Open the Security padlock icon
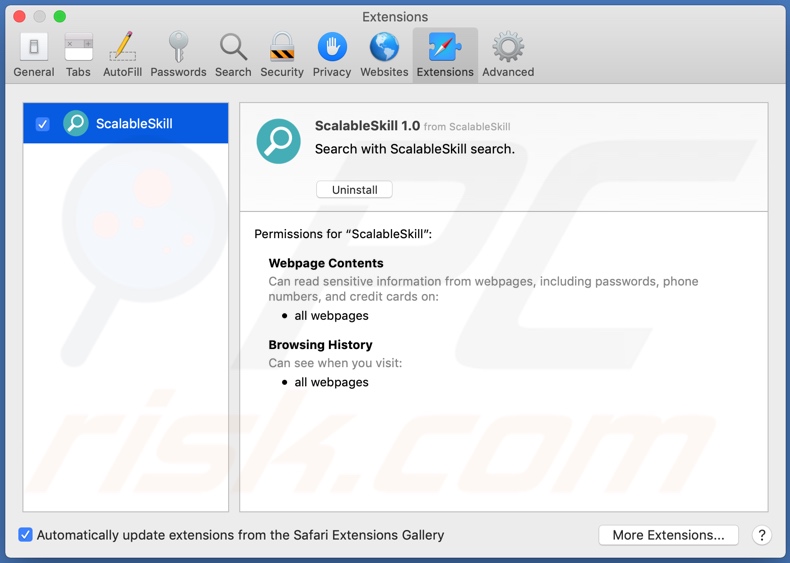Screen dimensions: 790x563 point(282,47)
